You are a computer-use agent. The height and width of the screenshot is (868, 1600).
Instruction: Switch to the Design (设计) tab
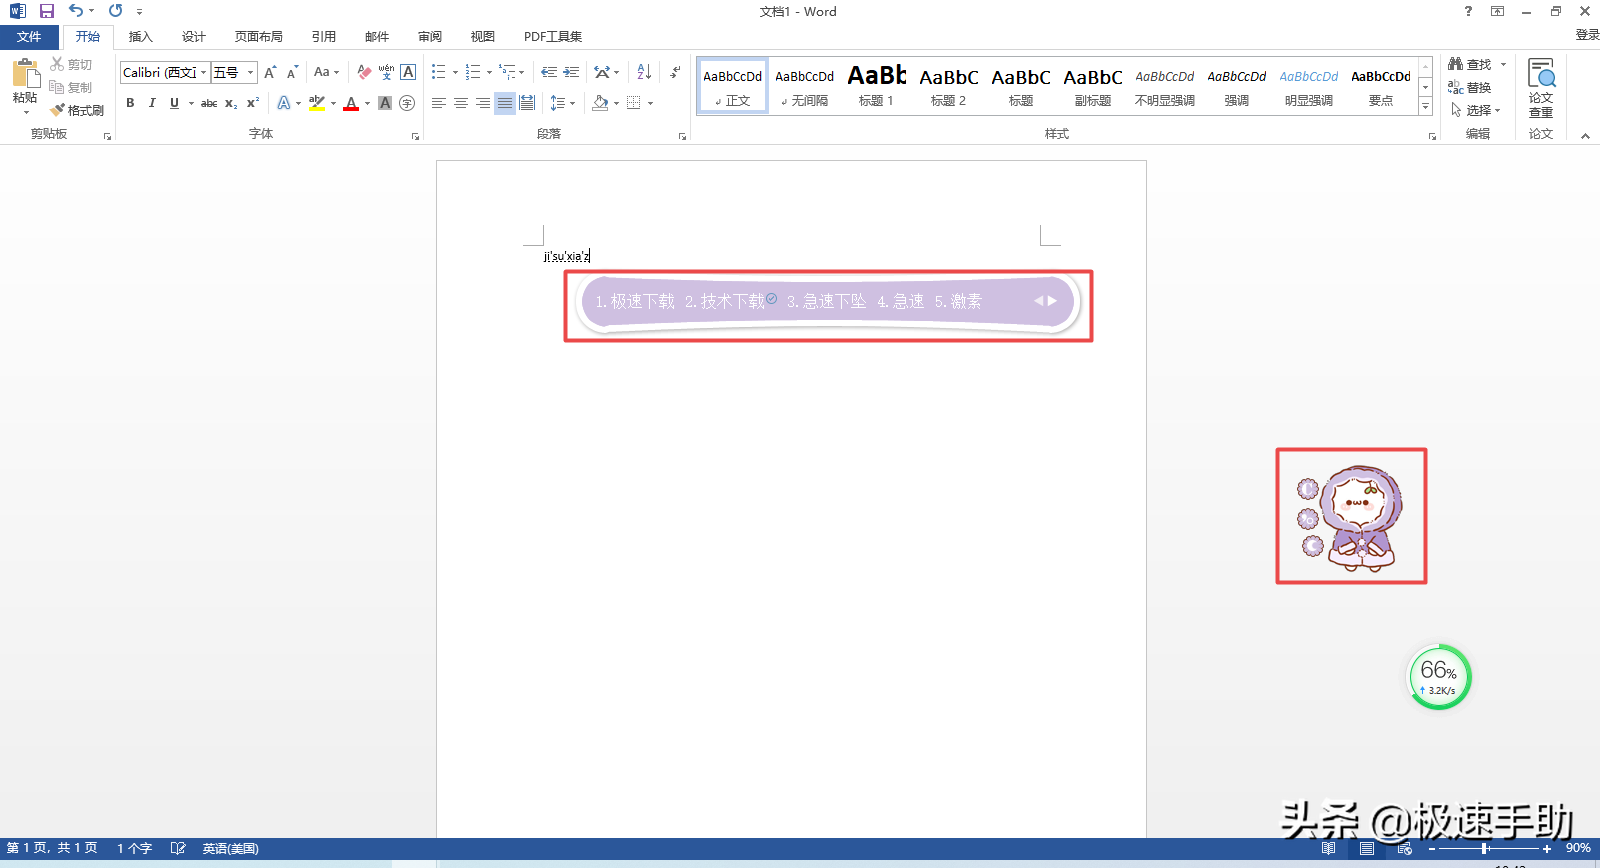click(194, 37)
